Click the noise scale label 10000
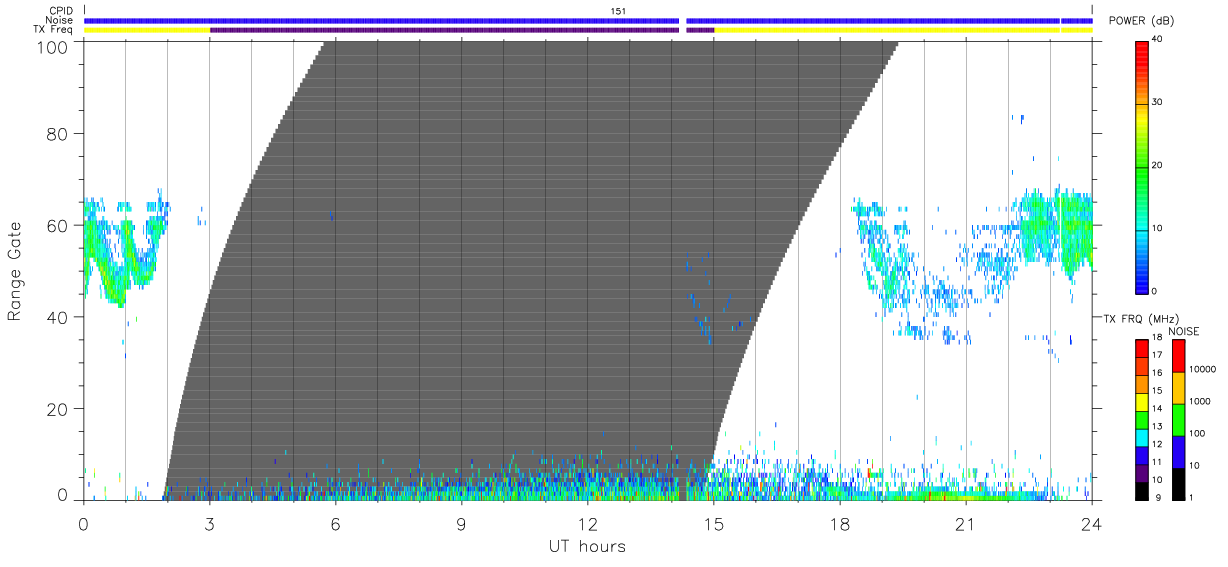Screen dimensions: 1228x567 tap(1202, 369)
